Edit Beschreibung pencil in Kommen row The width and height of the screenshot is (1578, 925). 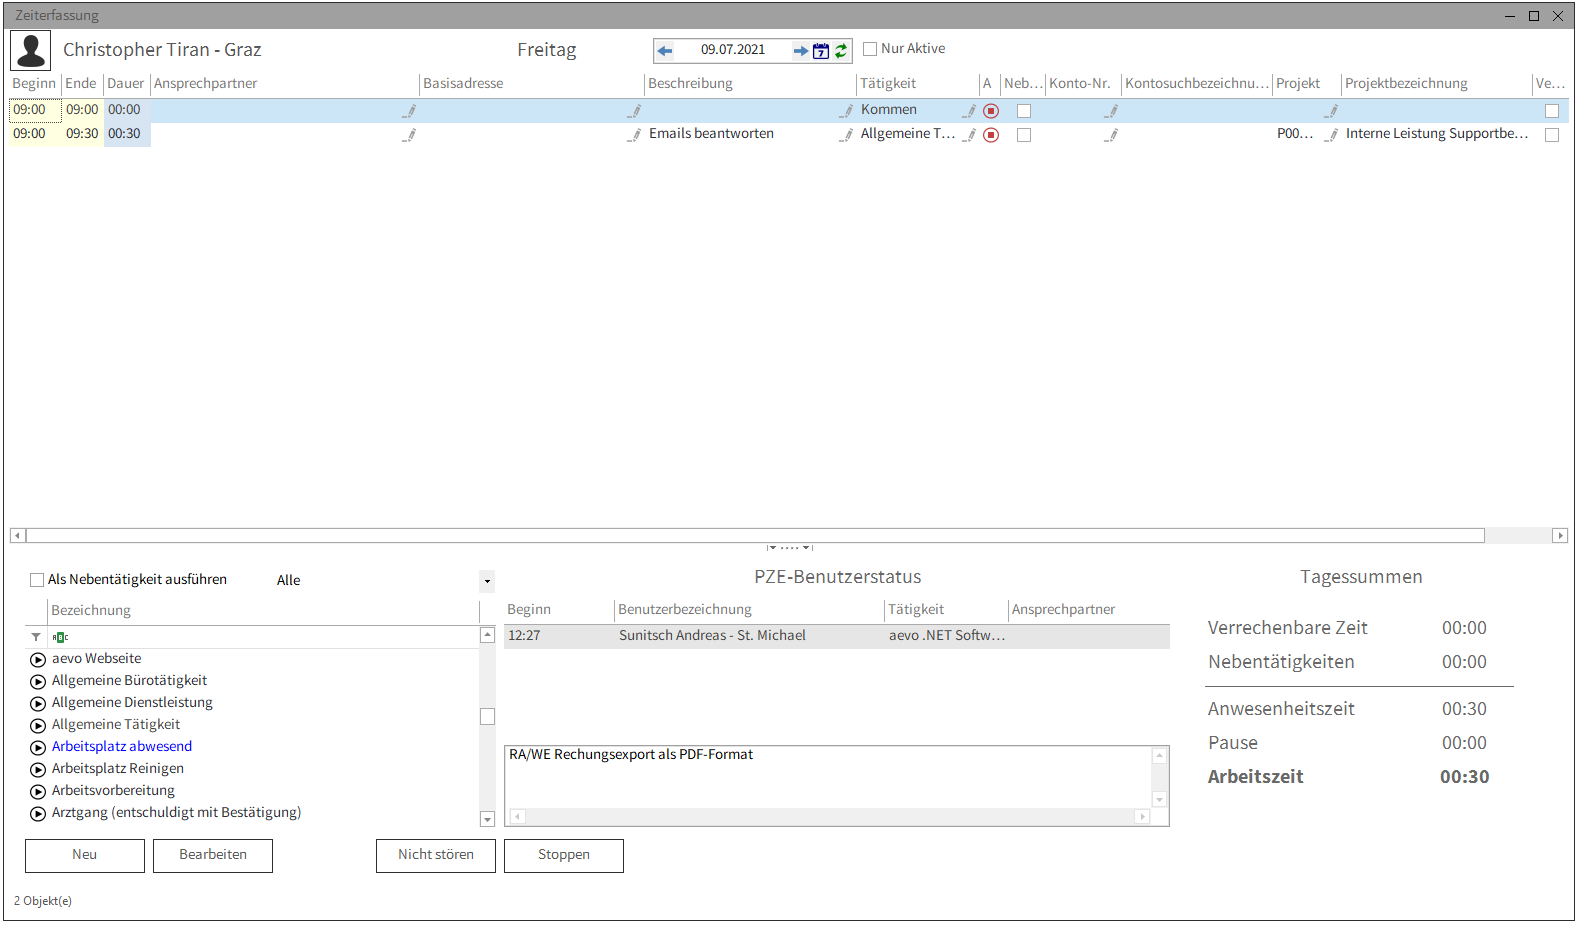(846, 111)
